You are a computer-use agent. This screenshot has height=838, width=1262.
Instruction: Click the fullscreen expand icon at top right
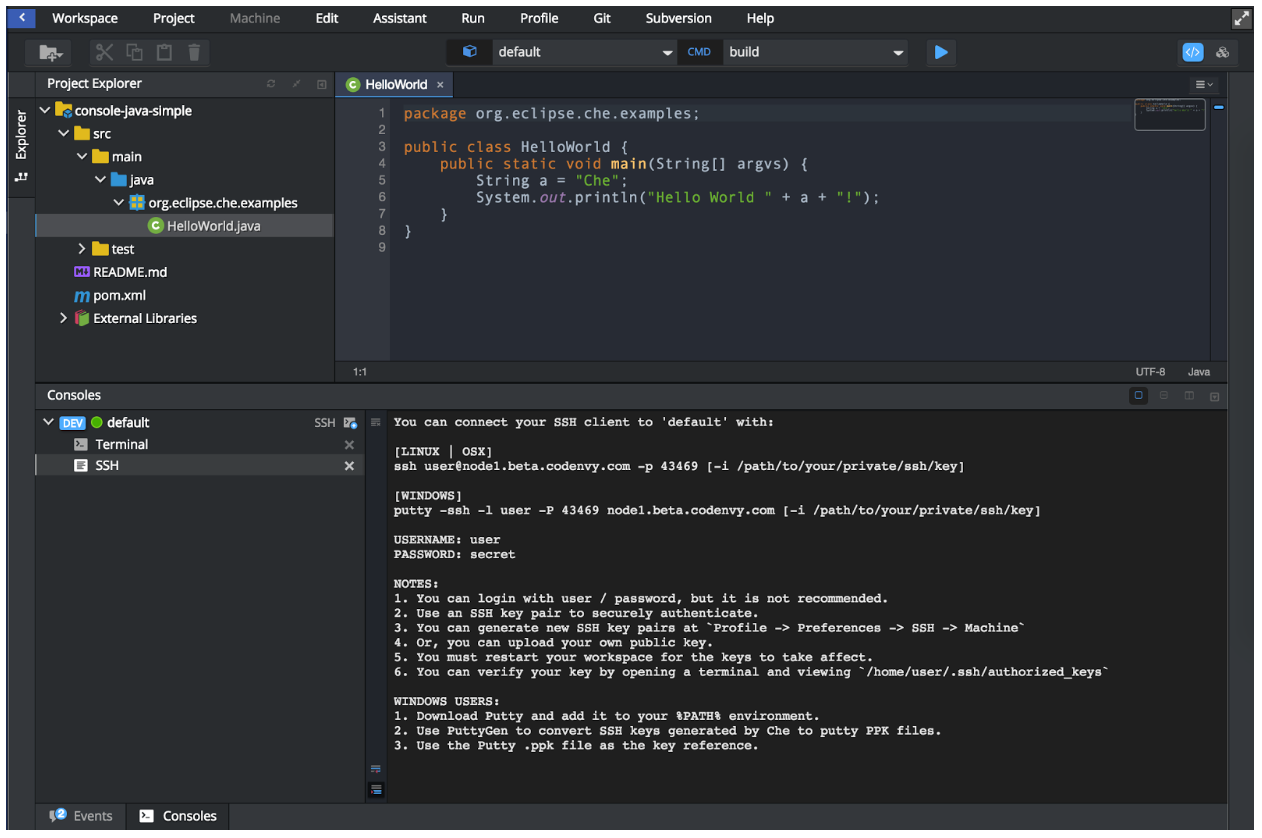click(1241, 18)
